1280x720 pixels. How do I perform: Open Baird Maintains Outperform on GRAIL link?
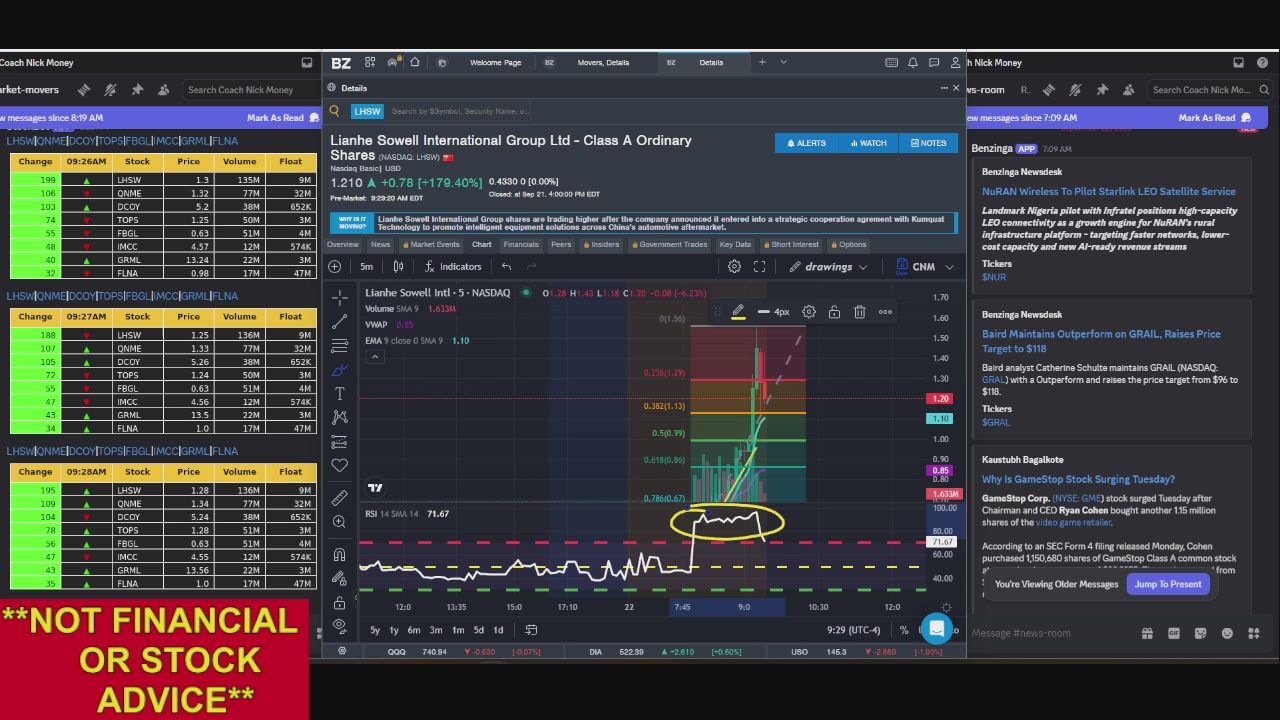[x=1101, y=341]
